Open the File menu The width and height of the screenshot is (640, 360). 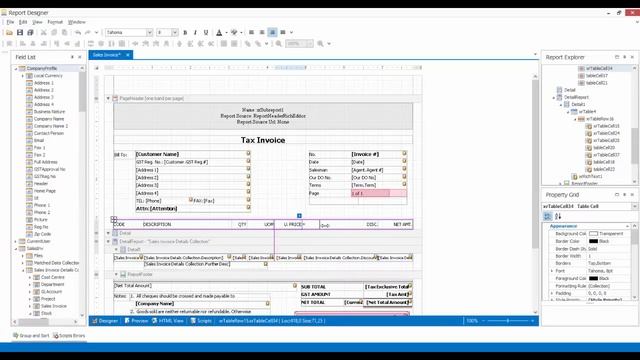(x=10, y=22)
